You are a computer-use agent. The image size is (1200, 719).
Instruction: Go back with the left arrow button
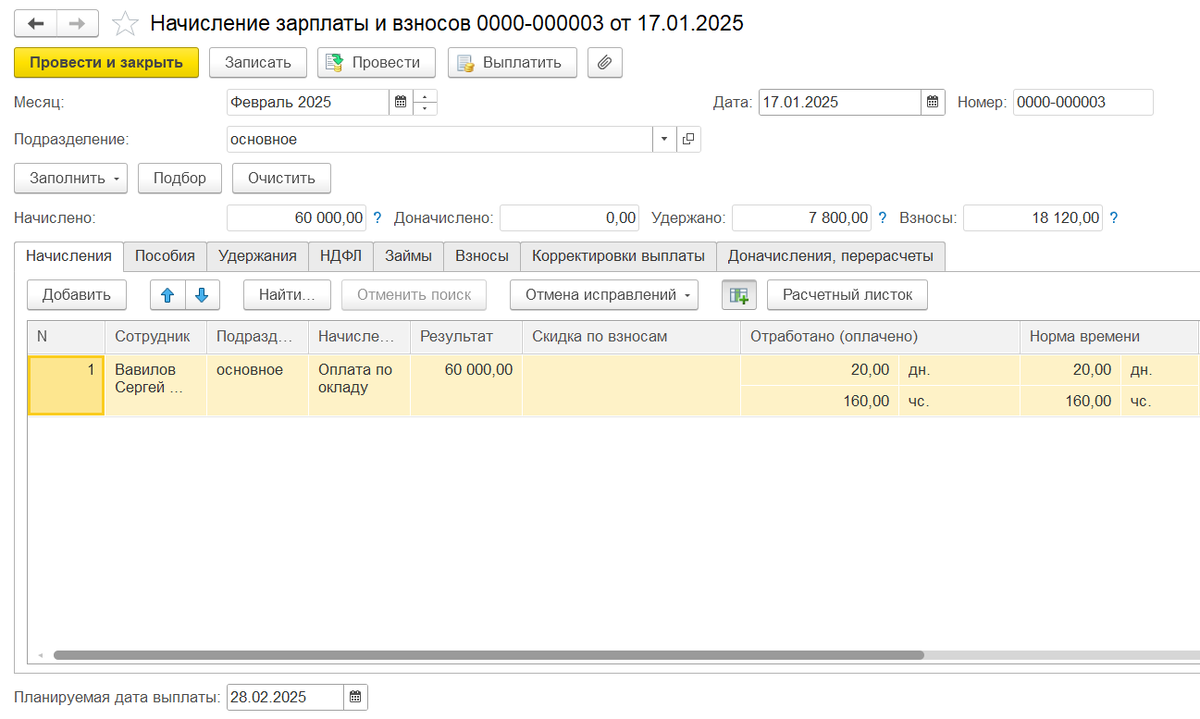(36, 23)
